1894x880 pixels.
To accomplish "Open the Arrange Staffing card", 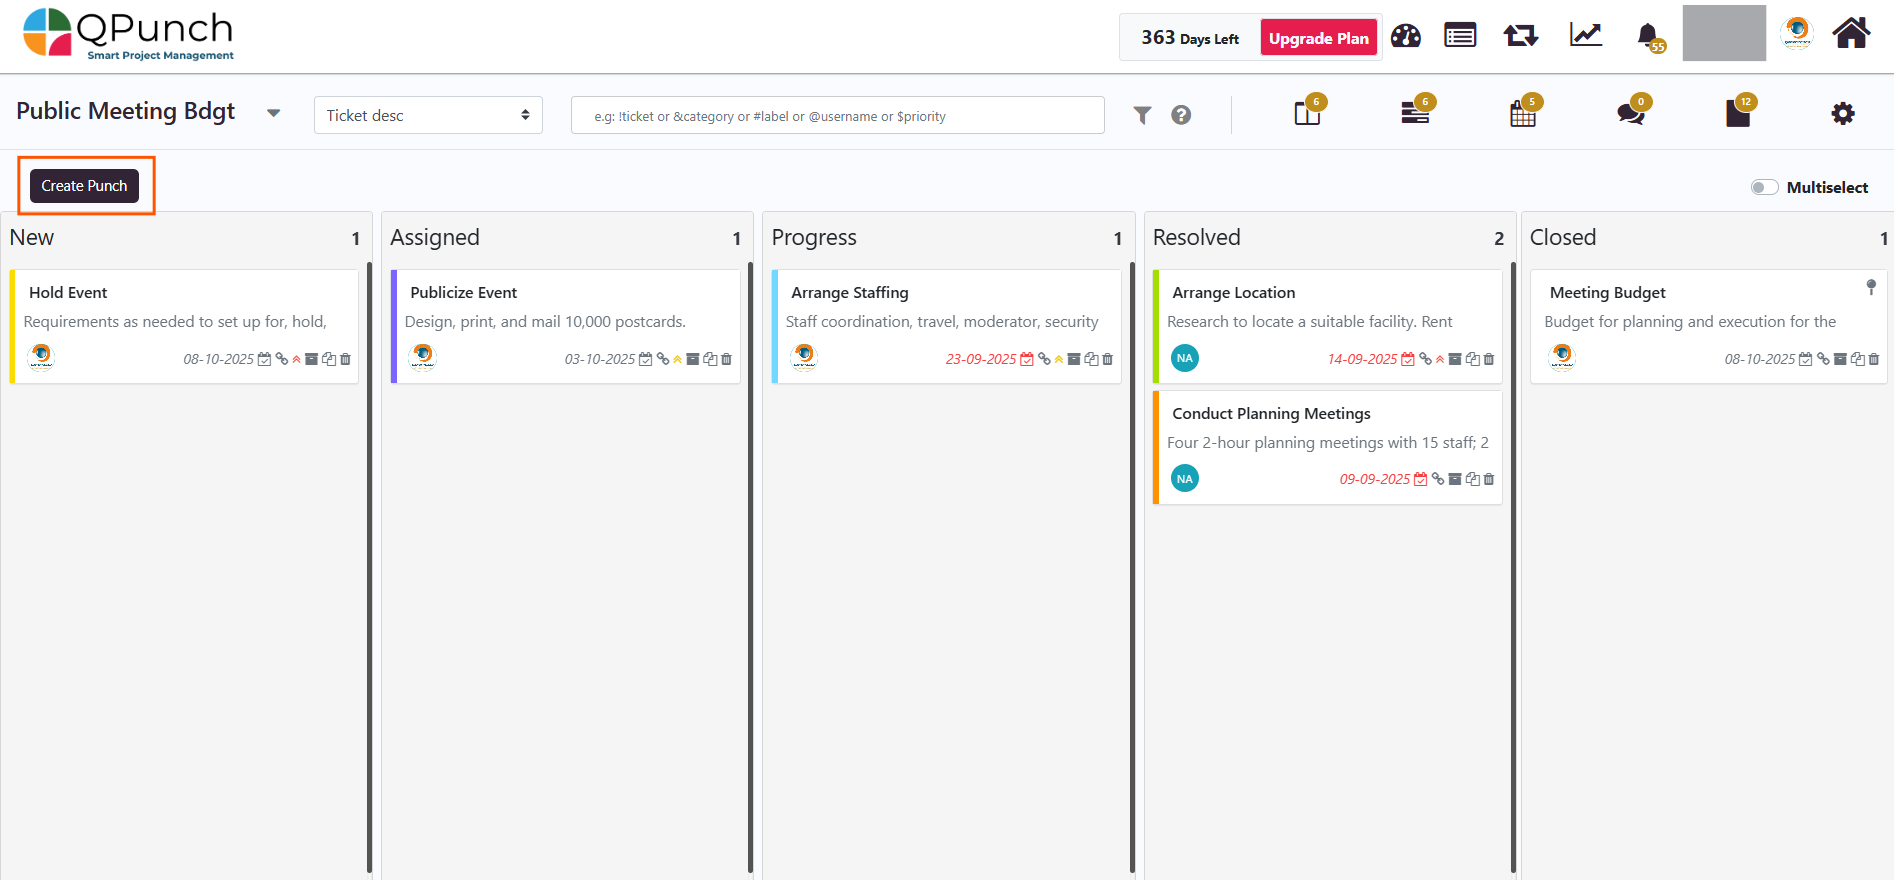I will 849,292.
